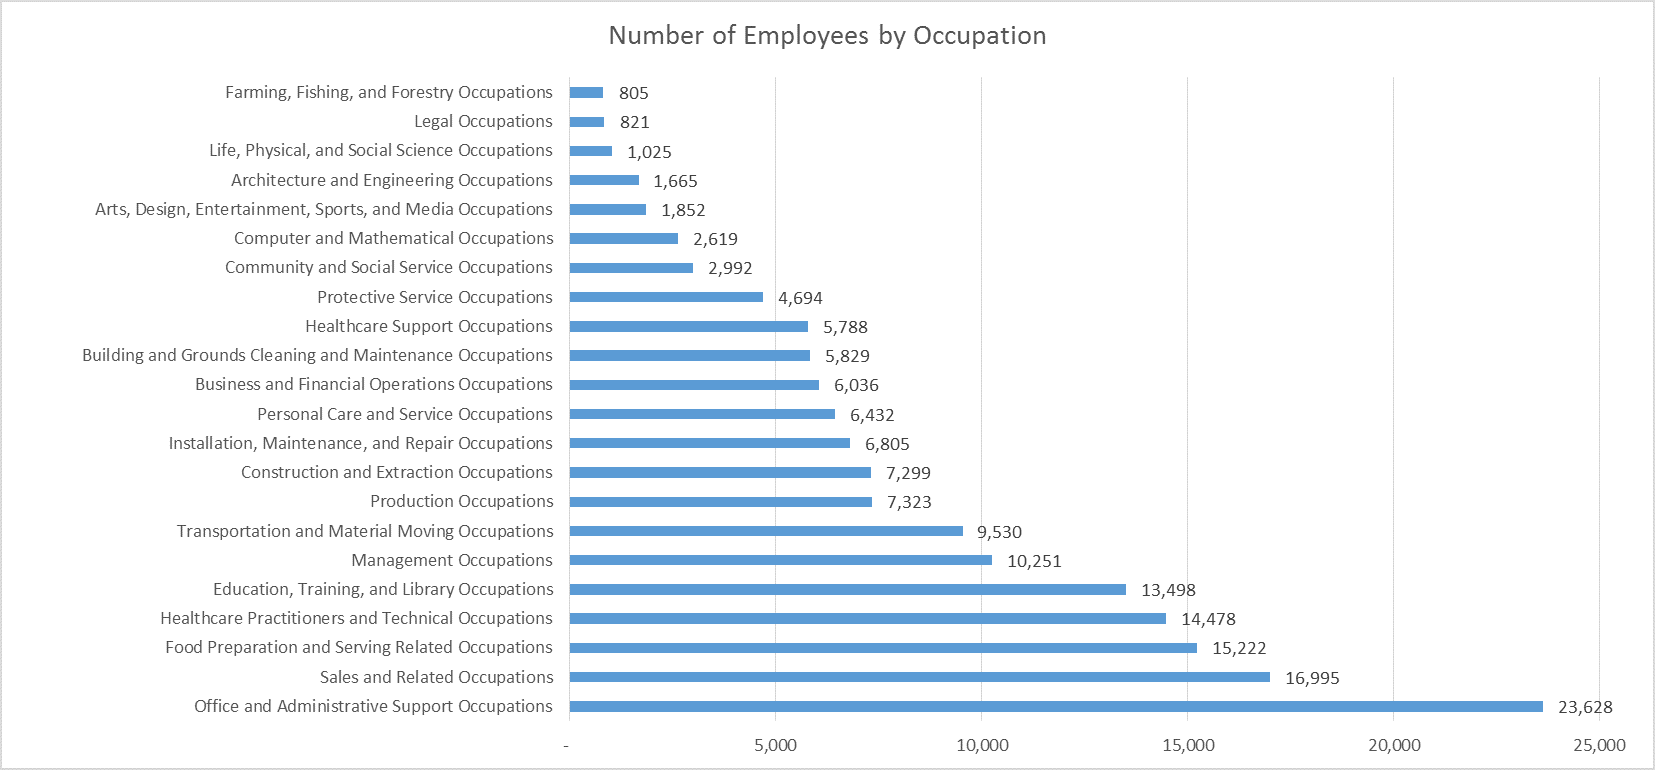Click the 20,000 axis tick label
The width and height of the screenshot is (1655, 770).
click(1394, 745)
